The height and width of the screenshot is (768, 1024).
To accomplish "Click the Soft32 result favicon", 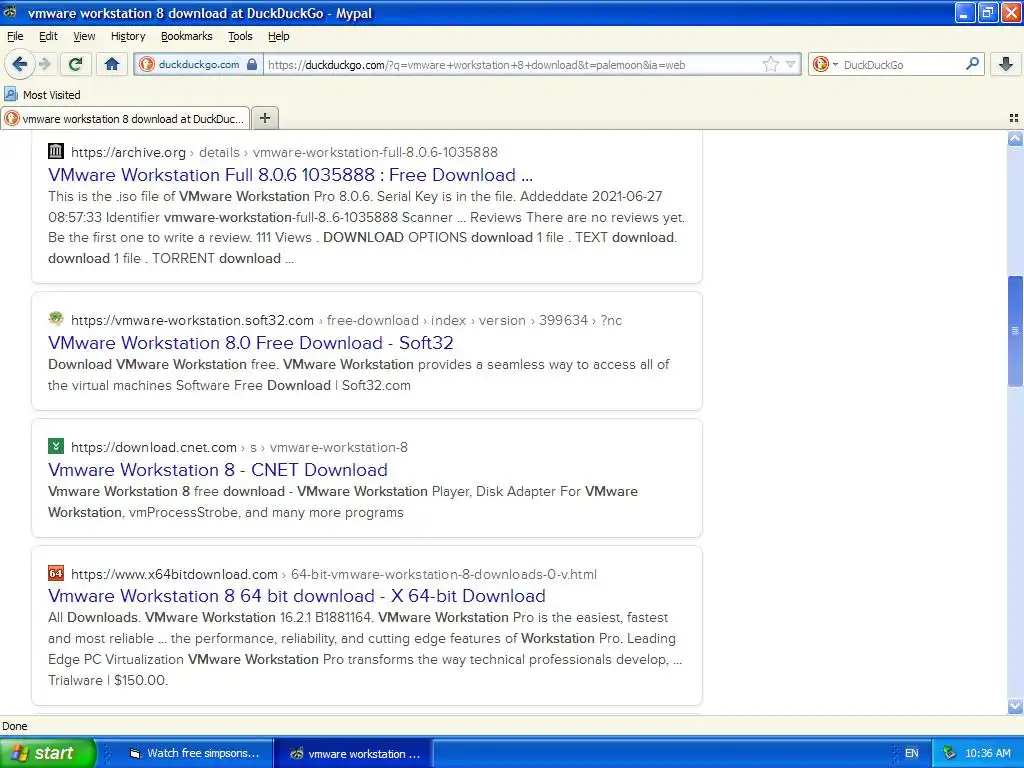I will [56, 319].
